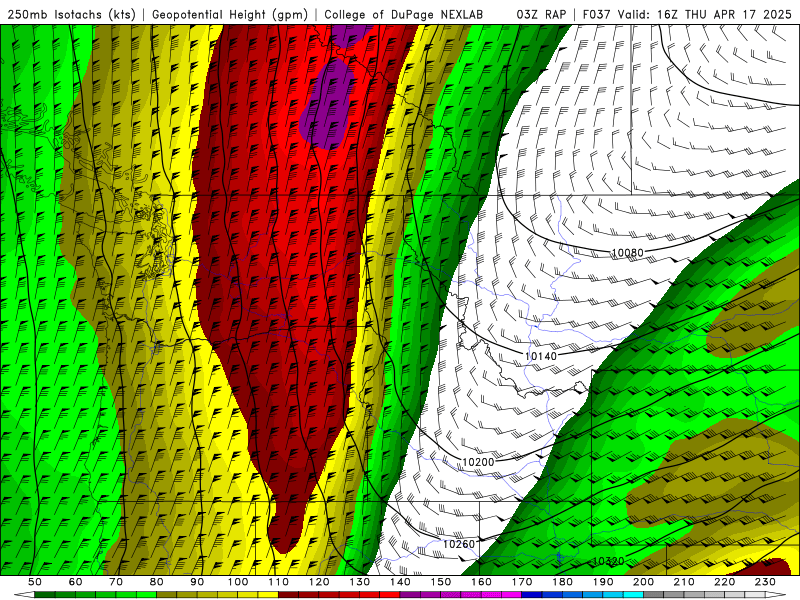Click the 130 value on the legend scale
This screenshot has height=600, width=800.
[360, 582]
